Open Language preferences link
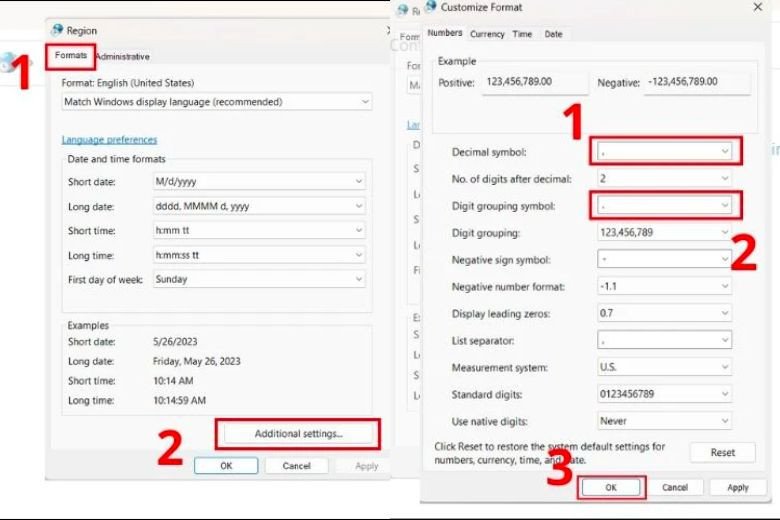The image size is (780, 520). click(x=109, y=140)
